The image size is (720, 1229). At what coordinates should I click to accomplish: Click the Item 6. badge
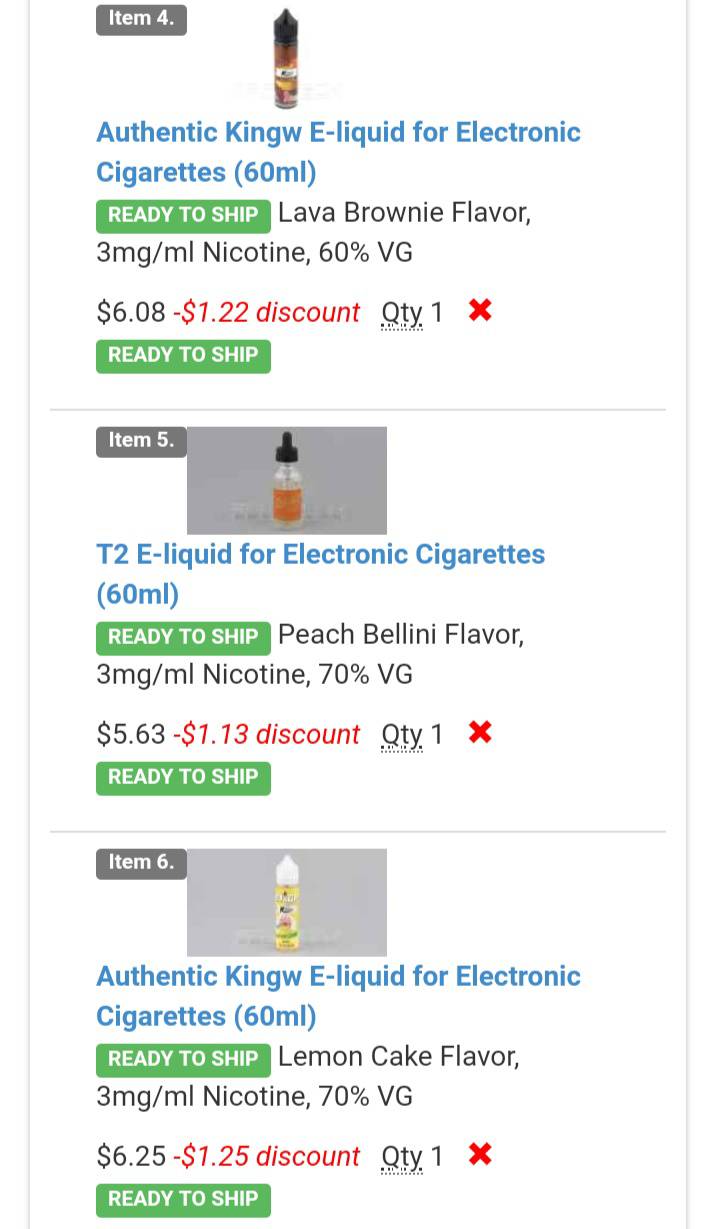[x=141, y=862]
